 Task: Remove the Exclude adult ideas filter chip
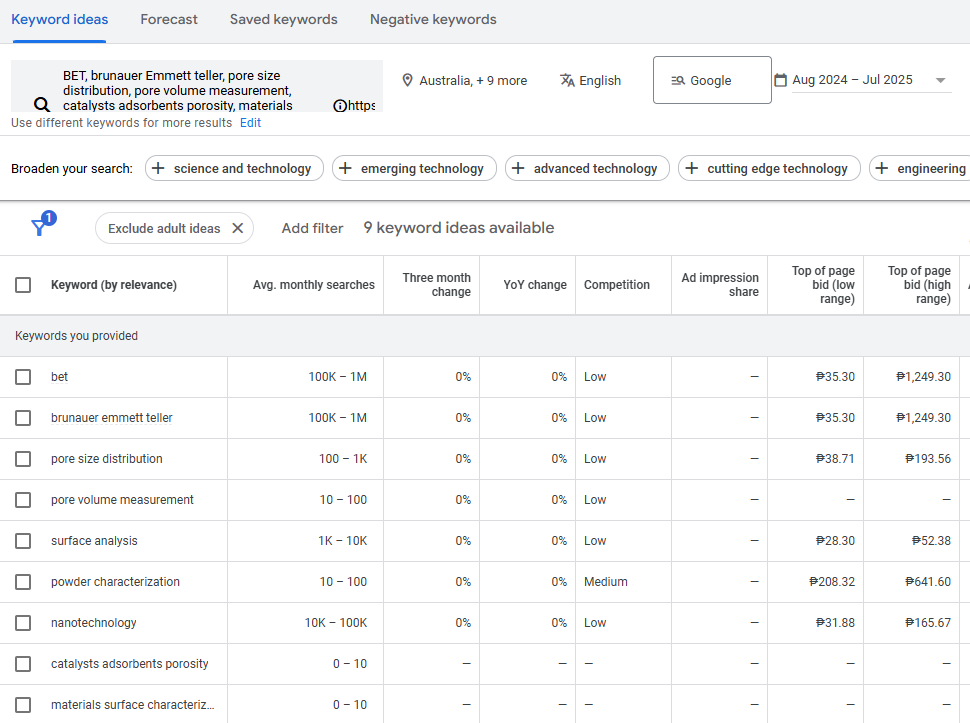point(237,228)
